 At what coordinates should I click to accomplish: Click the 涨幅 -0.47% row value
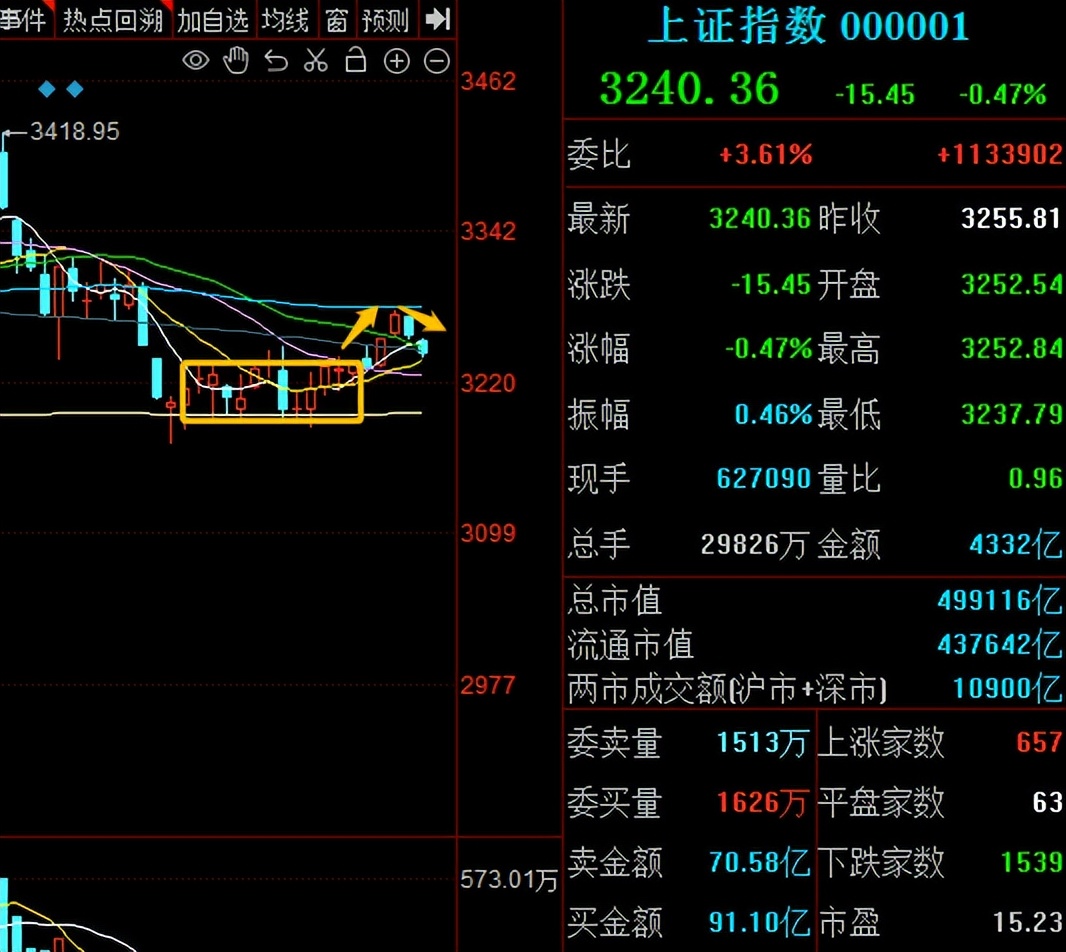[768, 348]
